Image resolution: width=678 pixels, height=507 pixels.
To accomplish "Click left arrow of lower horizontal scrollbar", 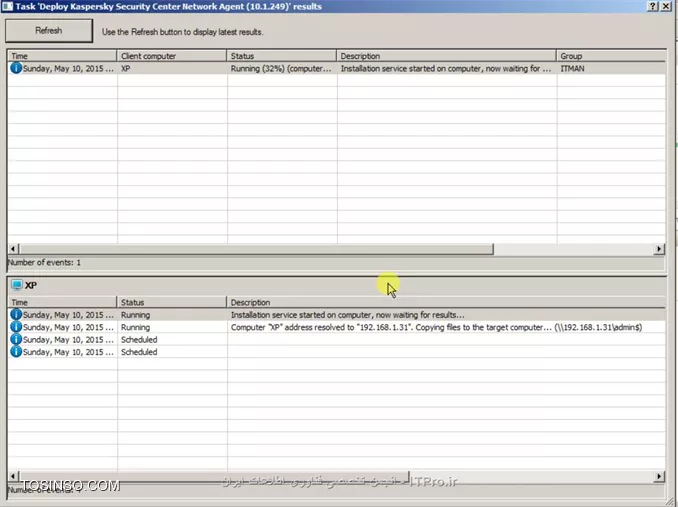I will (13, 476).
